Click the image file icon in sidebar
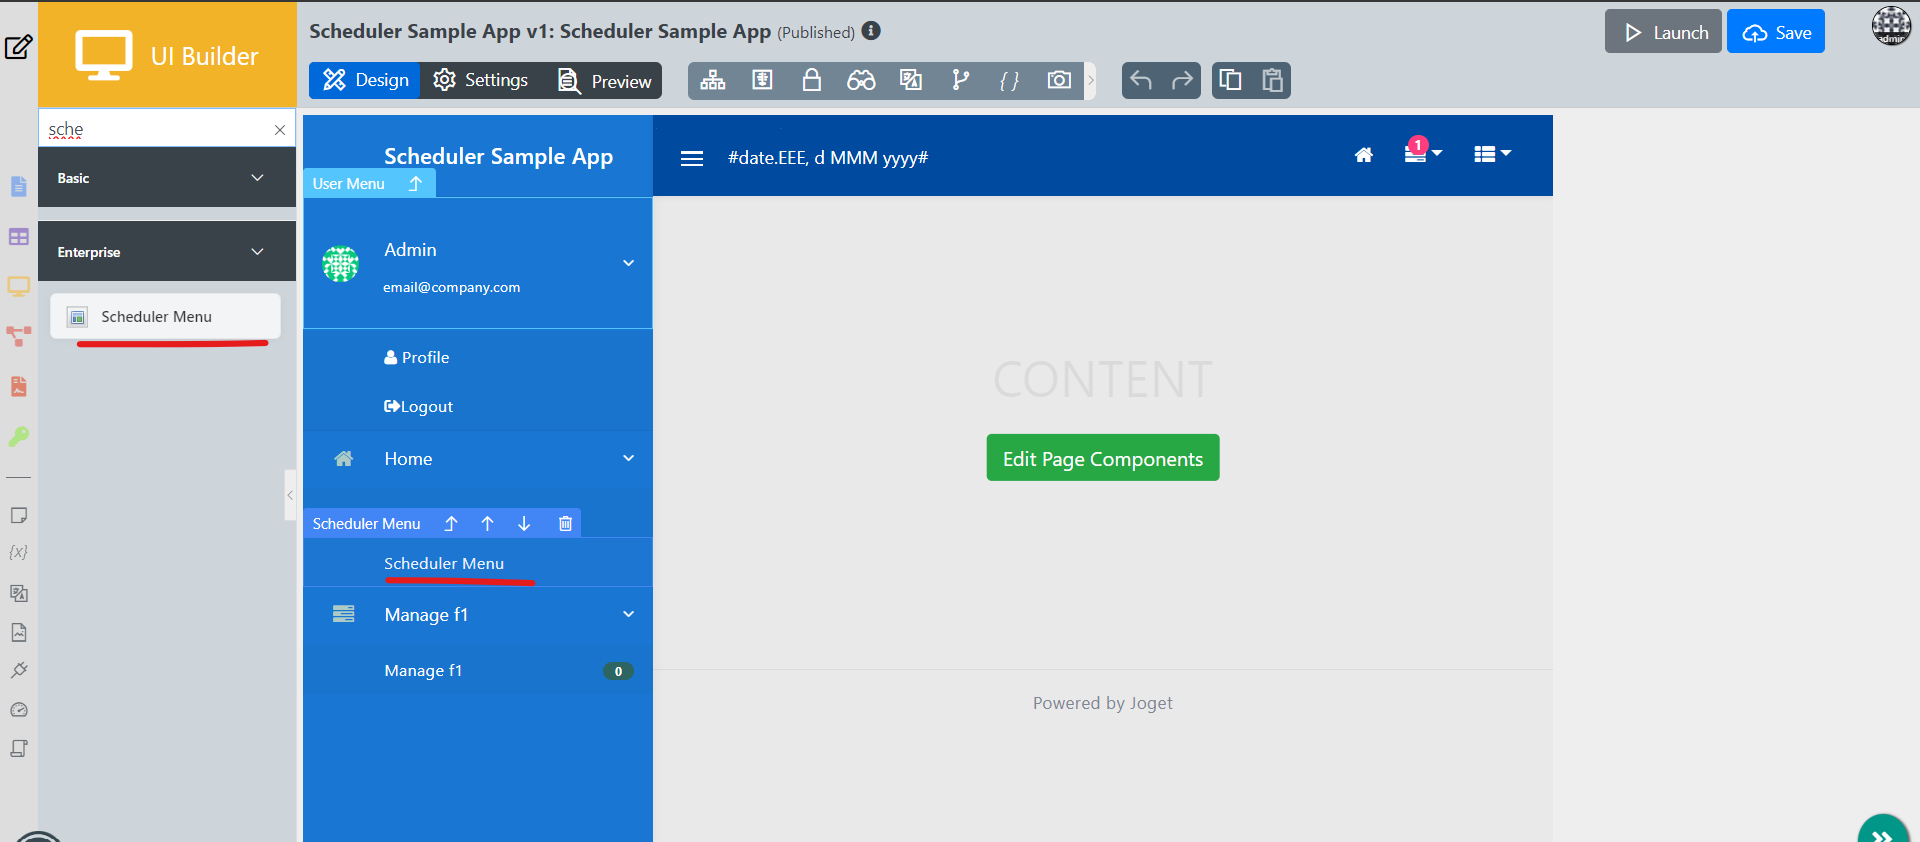Screen dimensions: 1920x842 (x=19, y=632)
